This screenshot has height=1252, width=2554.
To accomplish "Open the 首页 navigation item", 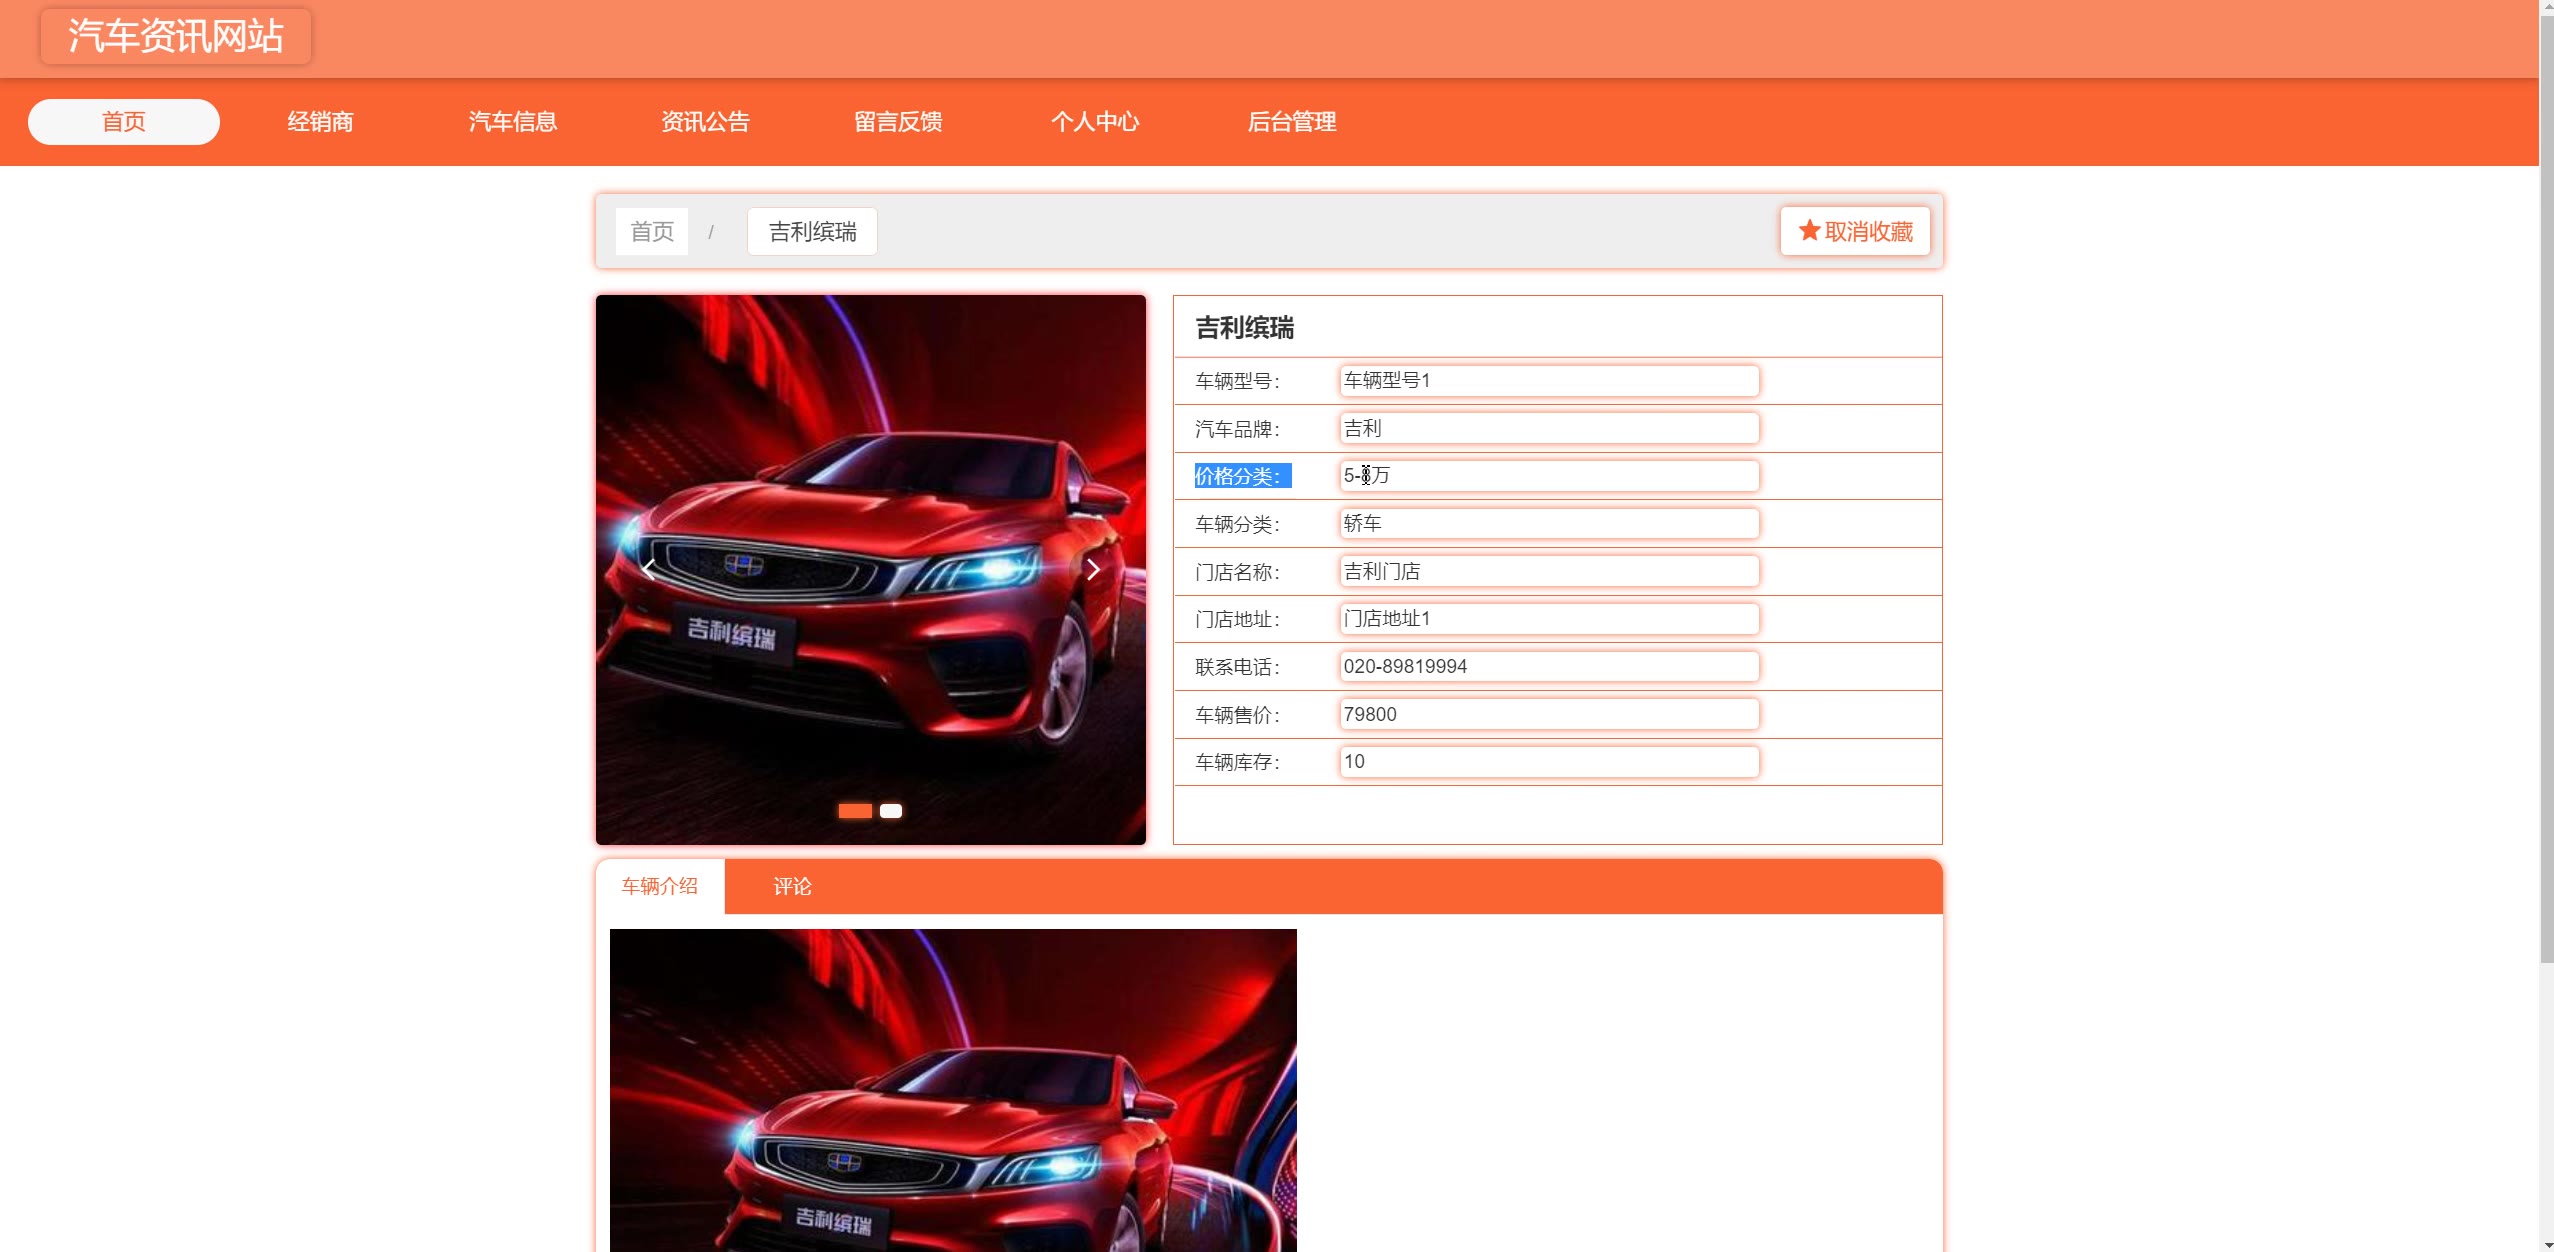I will pyautogui.click(x=124, y=122).
